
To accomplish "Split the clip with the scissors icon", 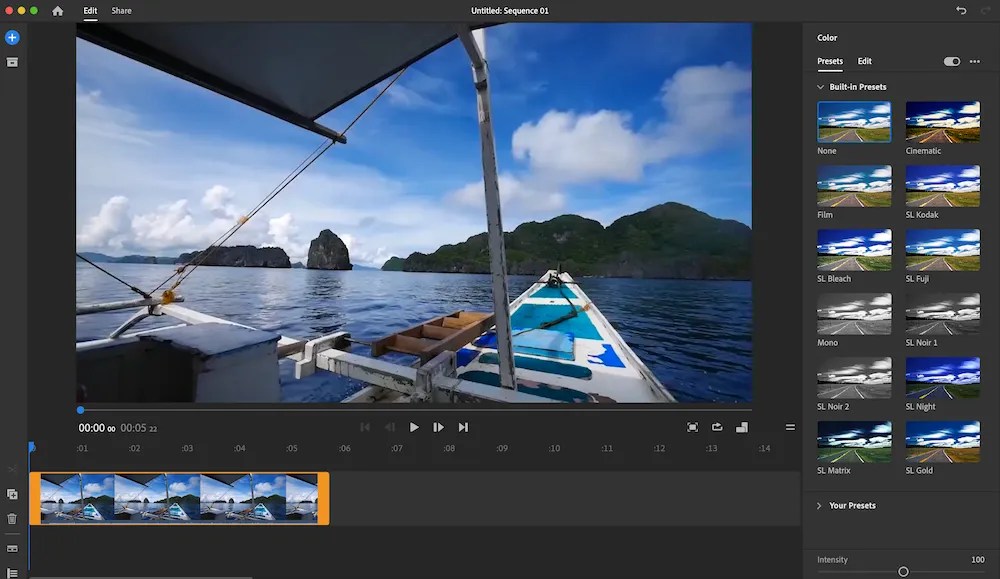I will click(x=12, y=469).
